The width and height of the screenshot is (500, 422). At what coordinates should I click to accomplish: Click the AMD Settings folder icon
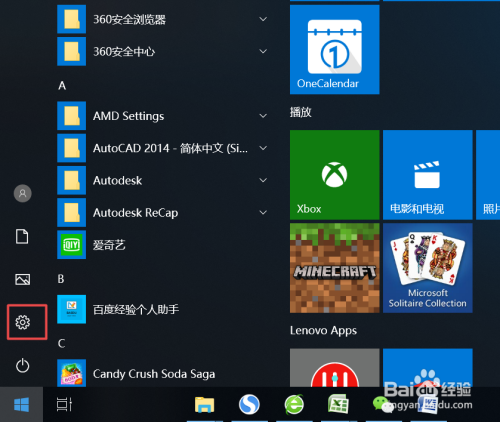point(71,116)
